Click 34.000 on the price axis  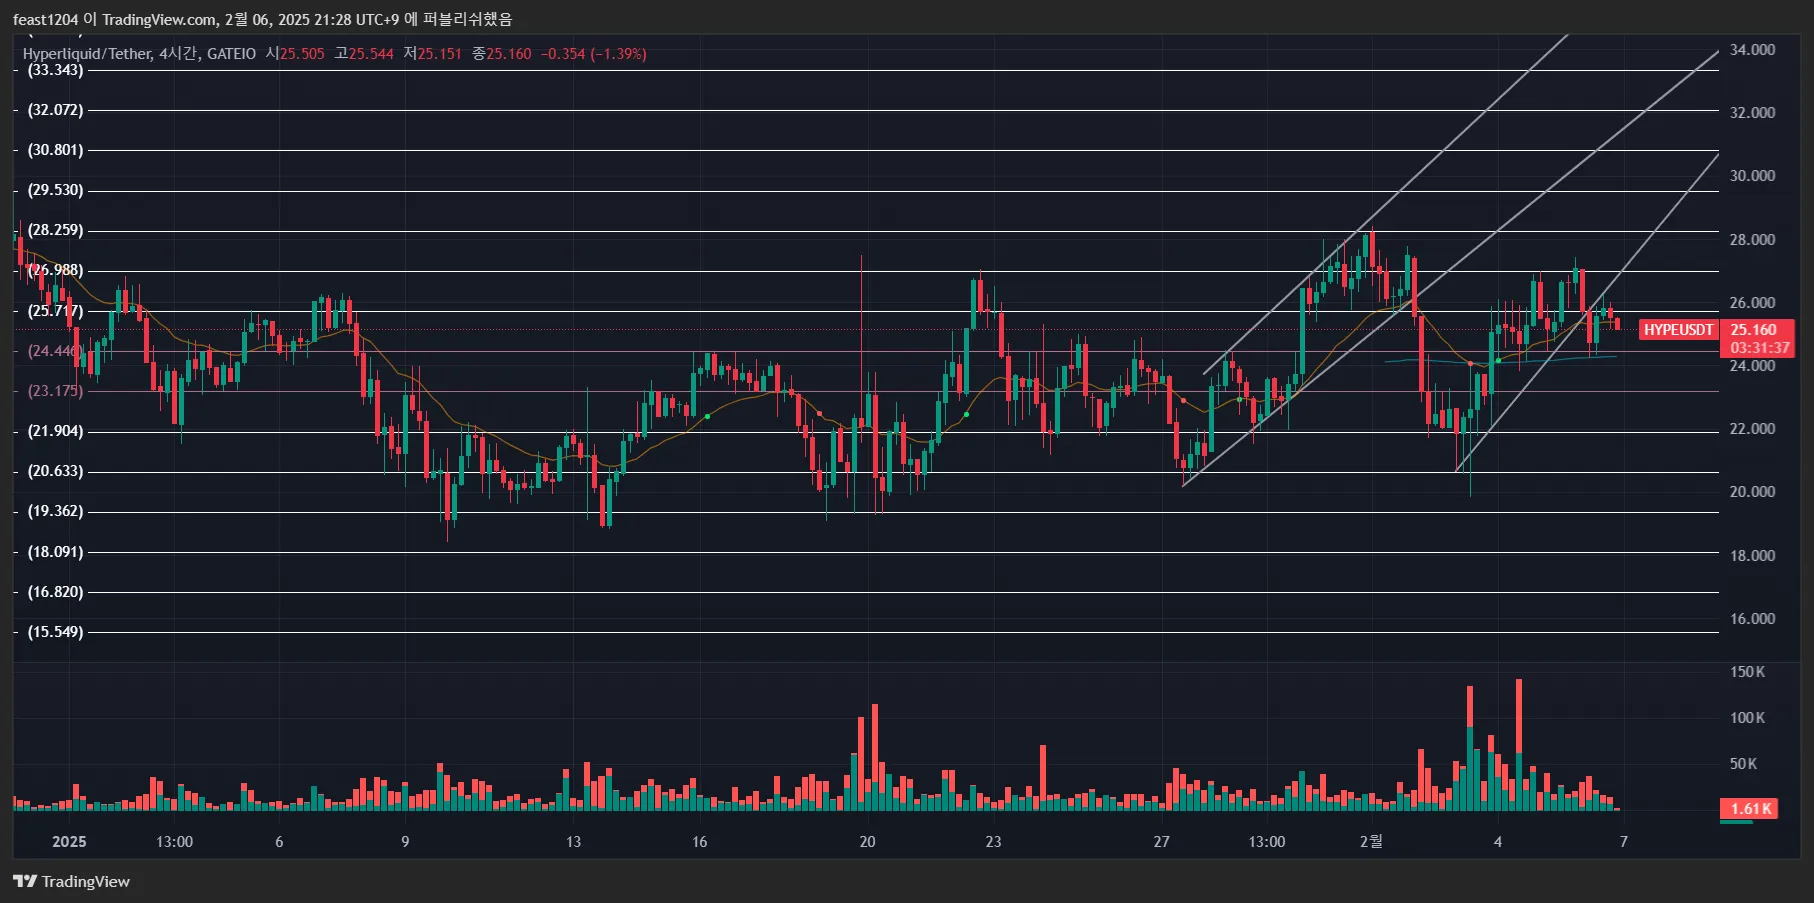(1752, 50)
